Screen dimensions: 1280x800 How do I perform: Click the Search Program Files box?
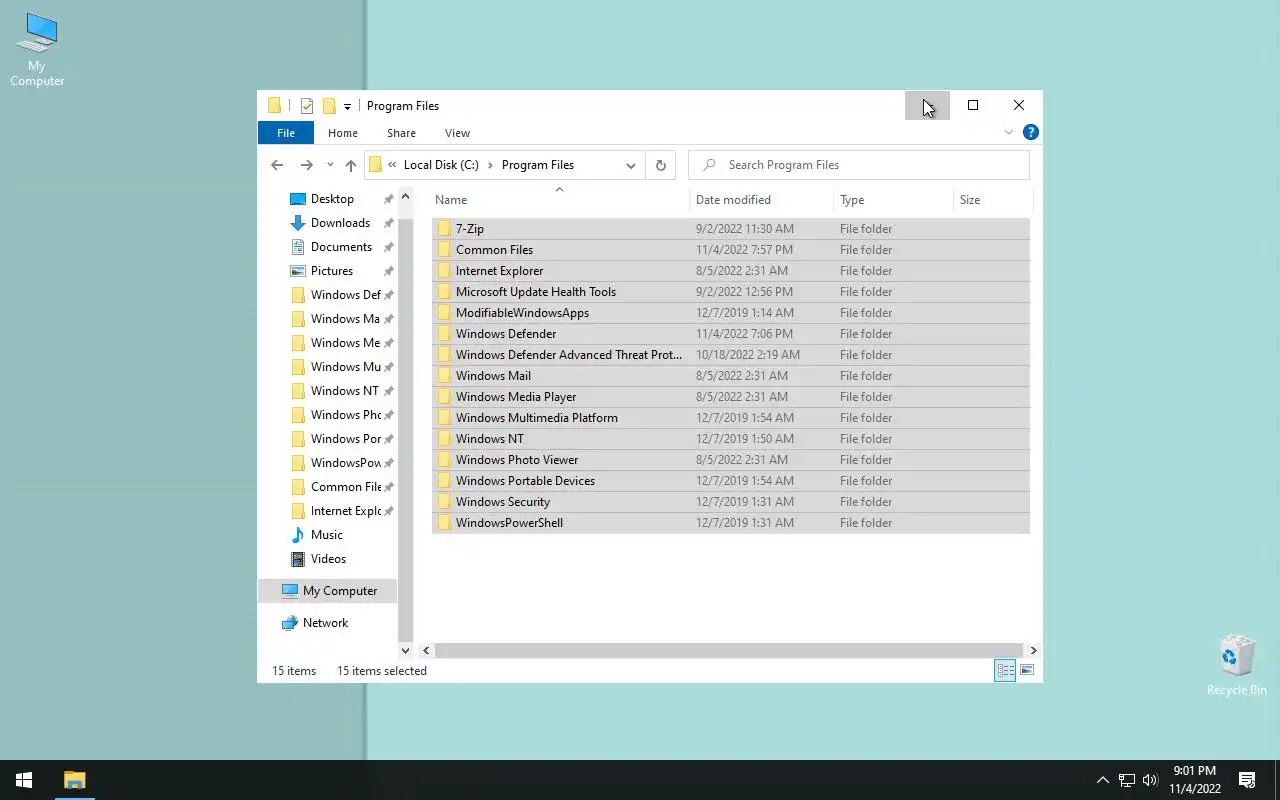pyautogui.click(x=859, y=165)
